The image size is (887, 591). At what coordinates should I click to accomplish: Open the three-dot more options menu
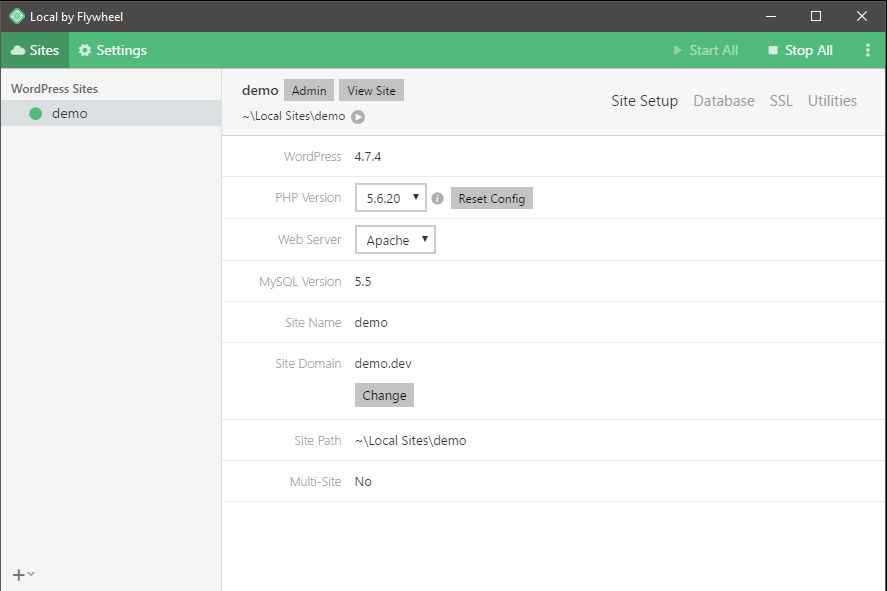point(868,50)
